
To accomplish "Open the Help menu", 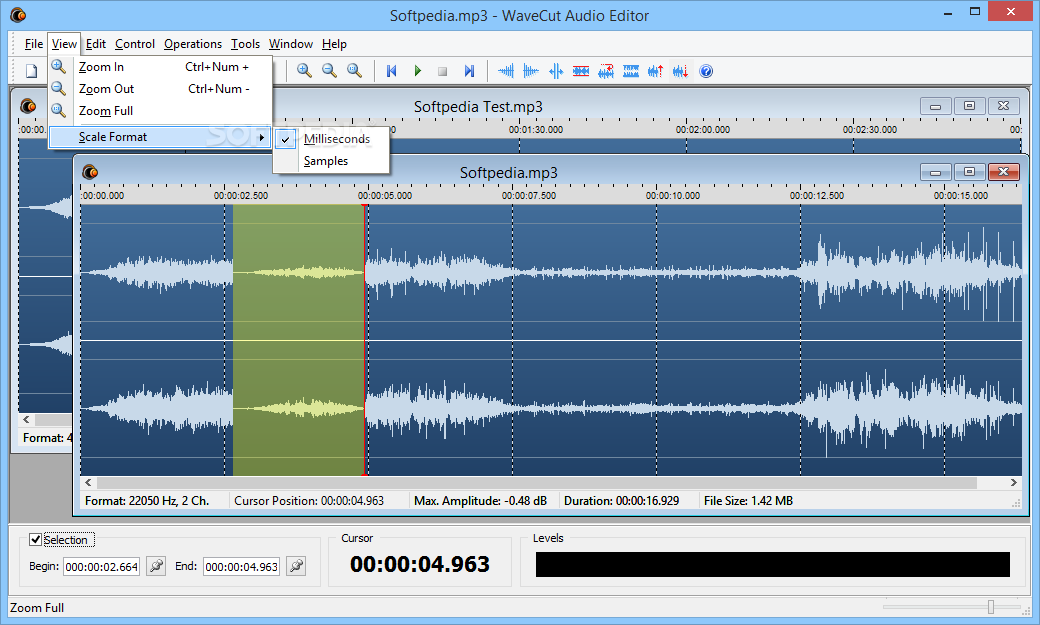I will [334, 44].
